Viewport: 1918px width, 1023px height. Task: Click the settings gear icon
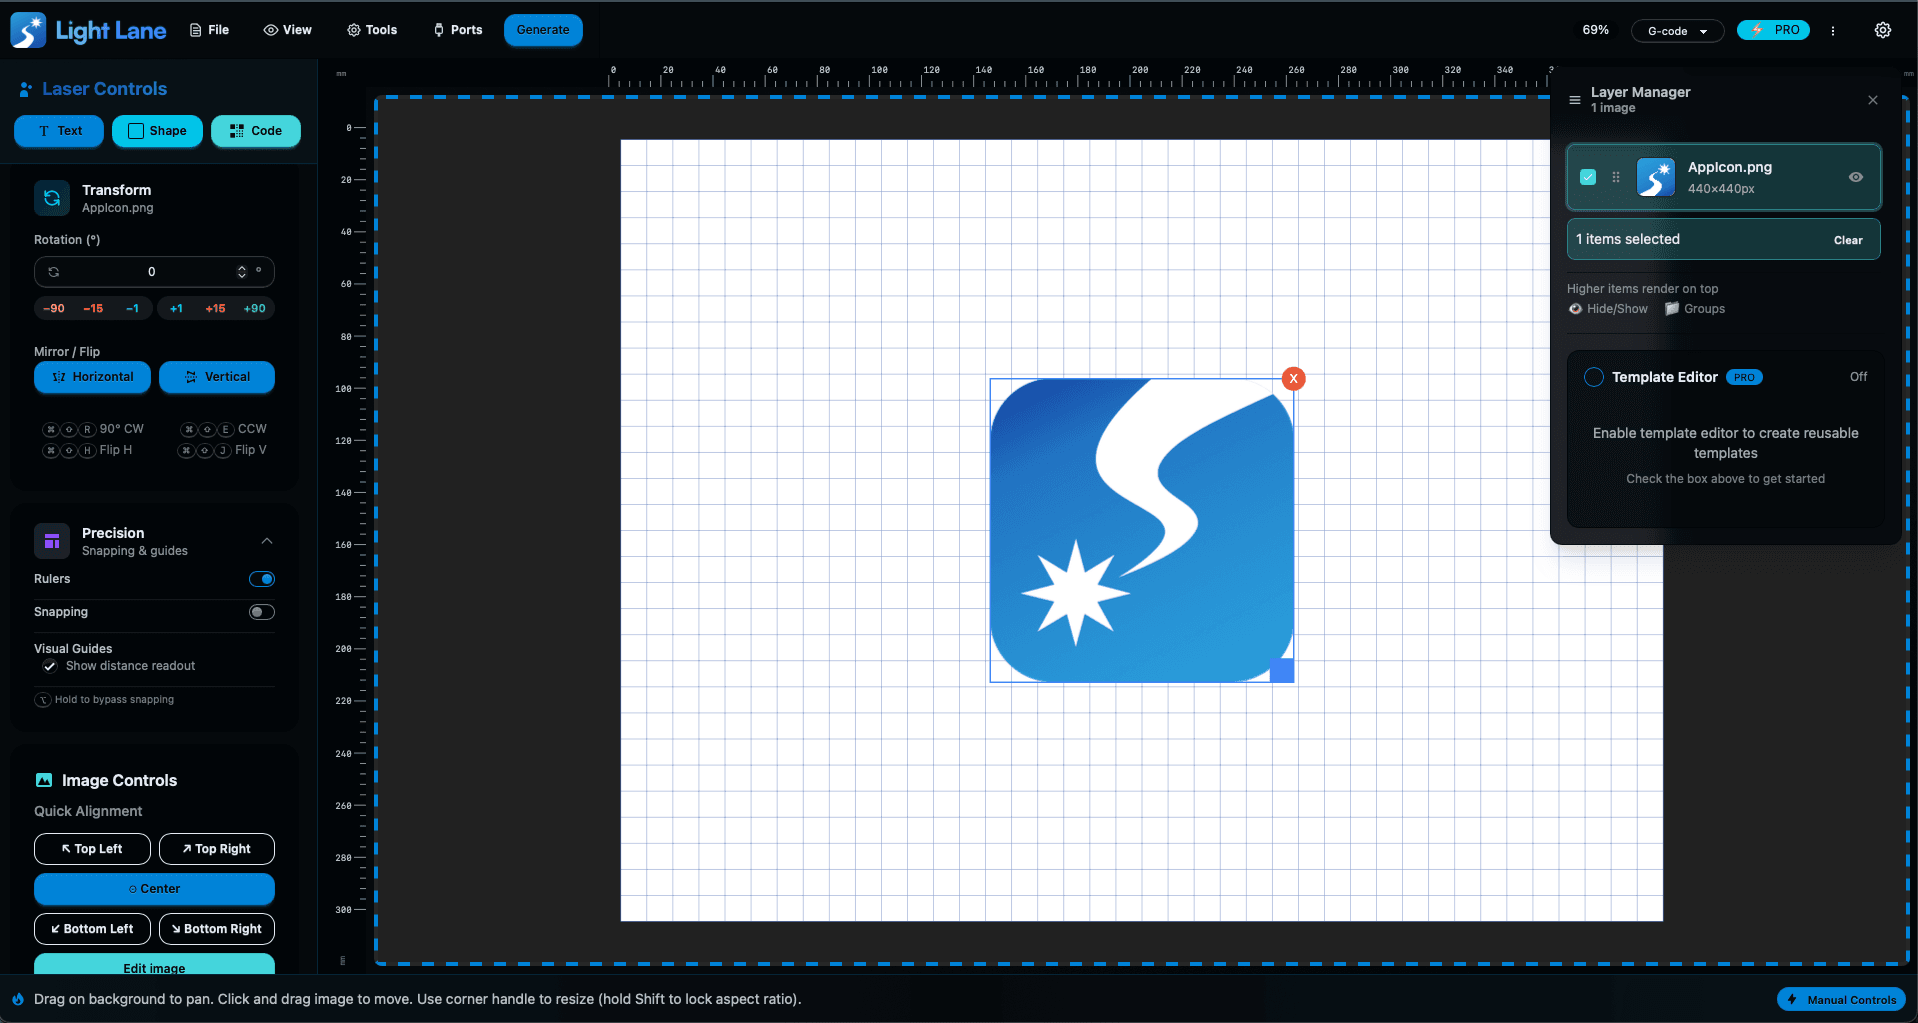tap(1882, 30)
